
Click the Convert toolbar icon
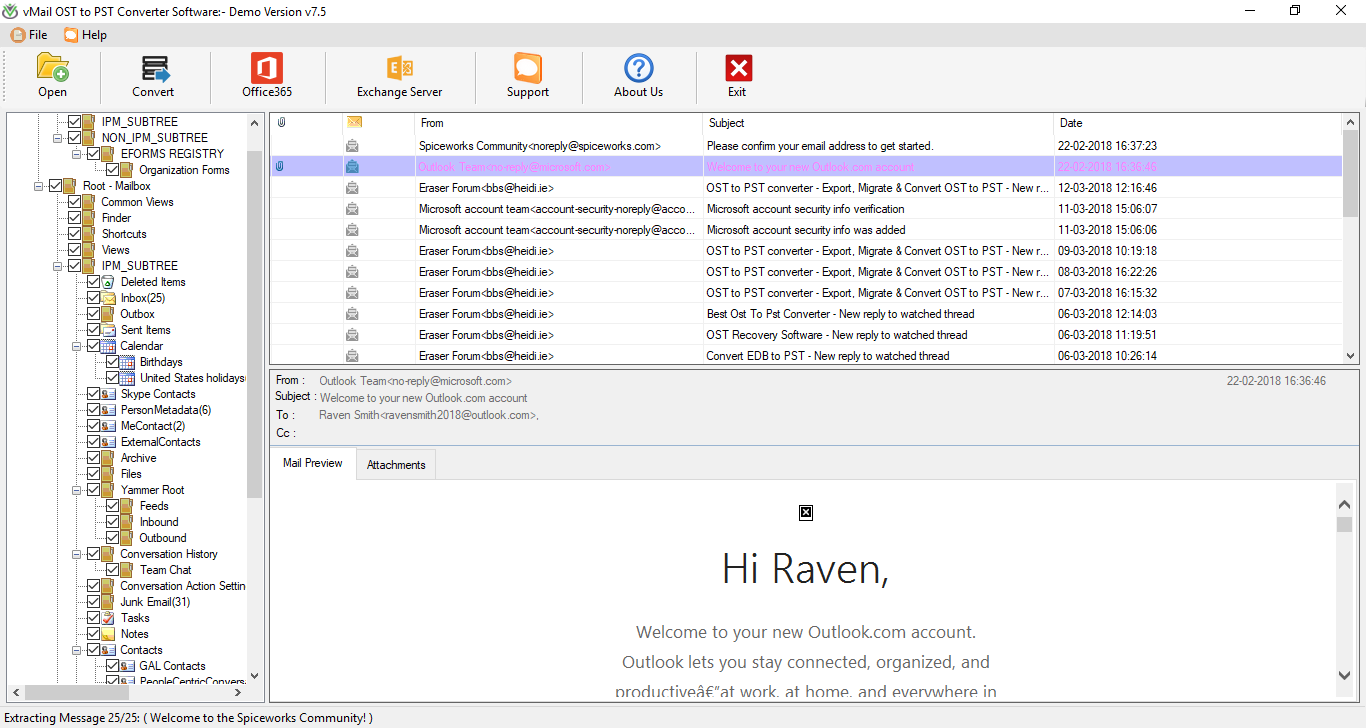154,68
